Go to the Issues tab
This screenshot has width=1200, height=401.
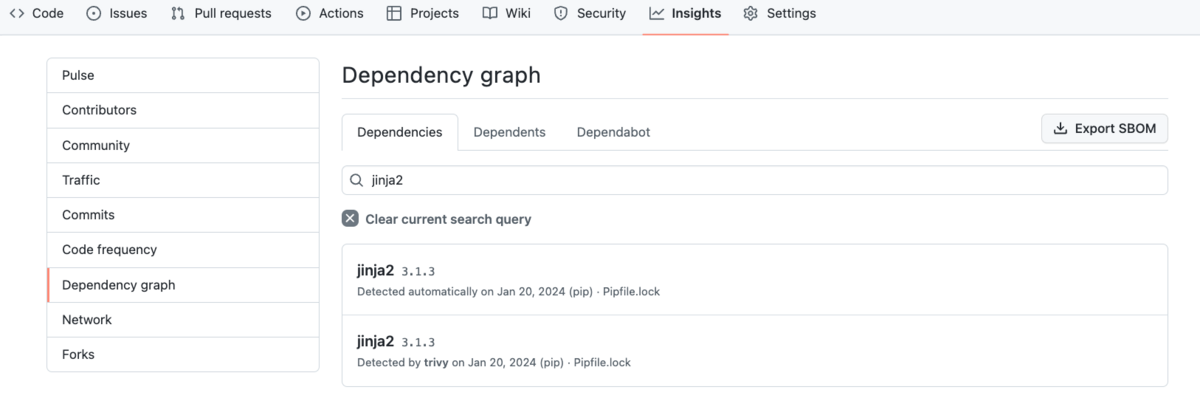(x=117, y=14)
